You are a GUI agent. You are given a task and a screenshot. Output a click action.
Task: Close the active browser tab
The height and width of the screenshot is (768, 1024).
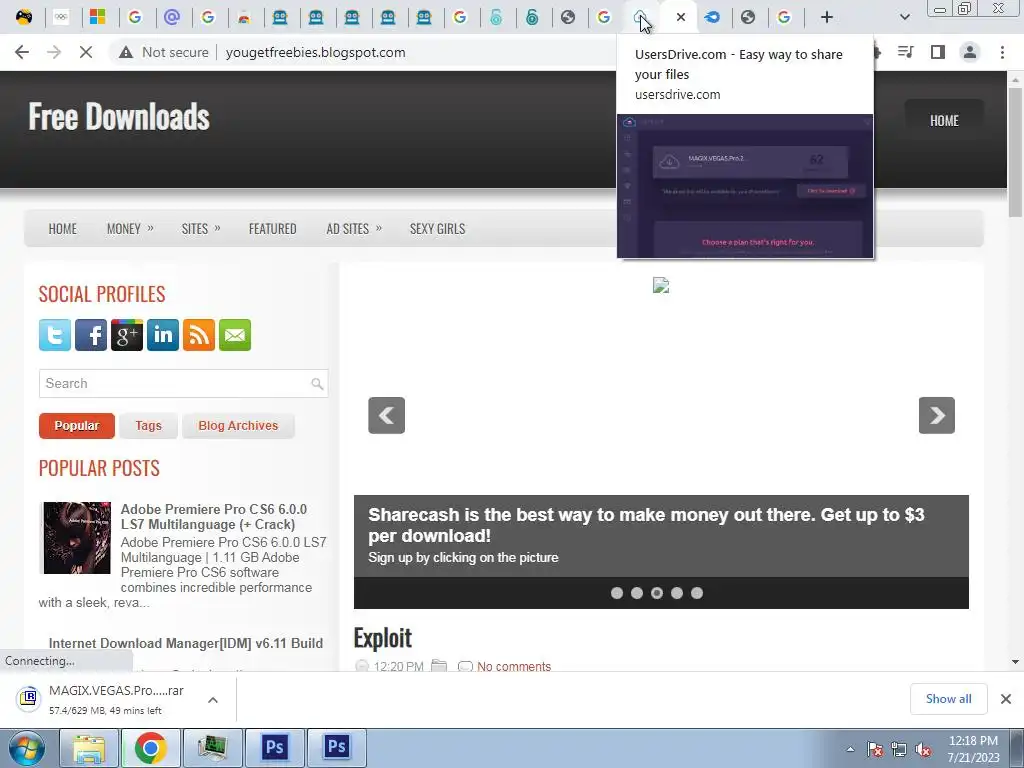click(680, 17)
